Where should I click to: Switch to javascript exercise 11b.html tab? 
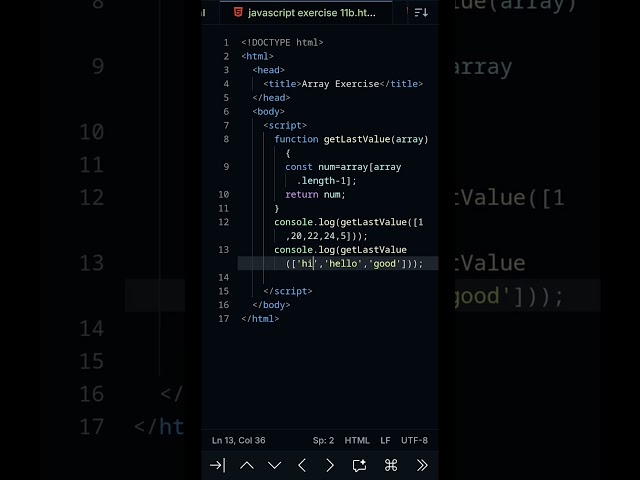pyautogui.click(x=306, y=13)
